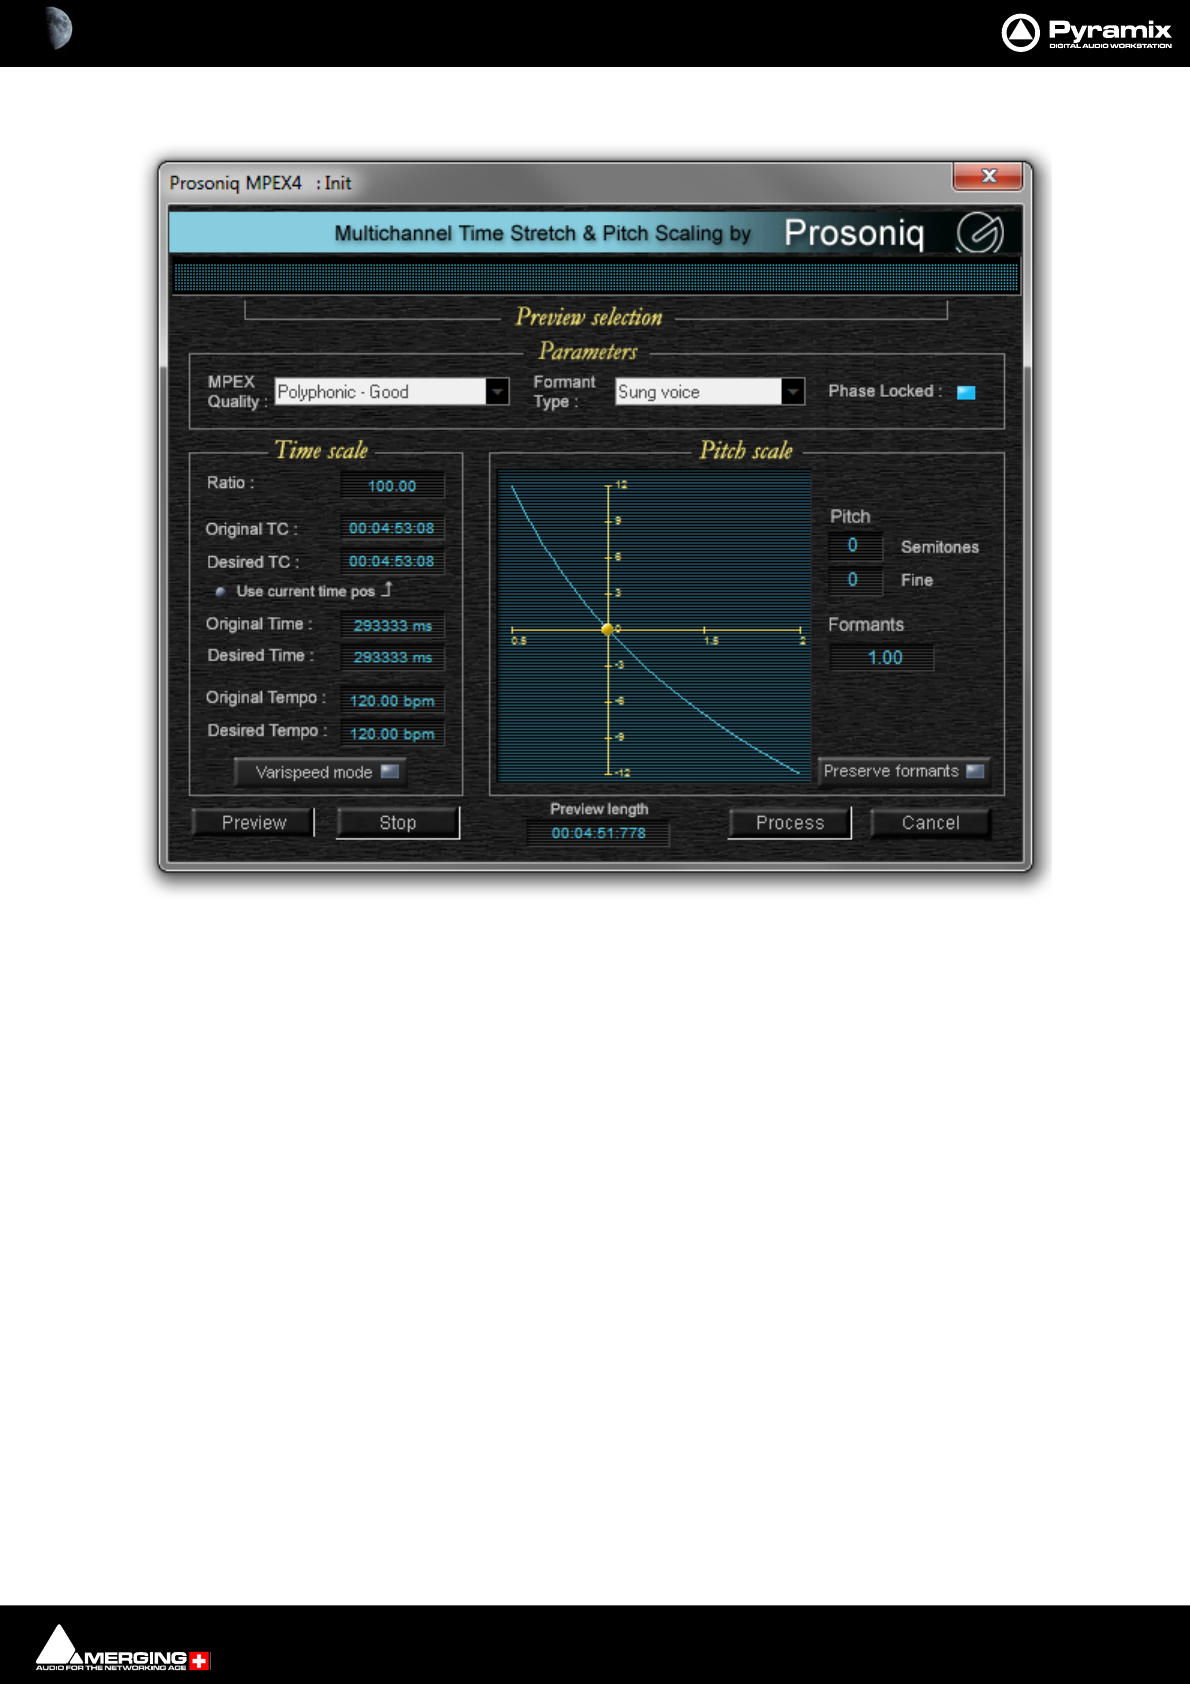Click the Pyramix logo in header
This screenshot has height=1684, width=1190.
[x=1086, y=32]
